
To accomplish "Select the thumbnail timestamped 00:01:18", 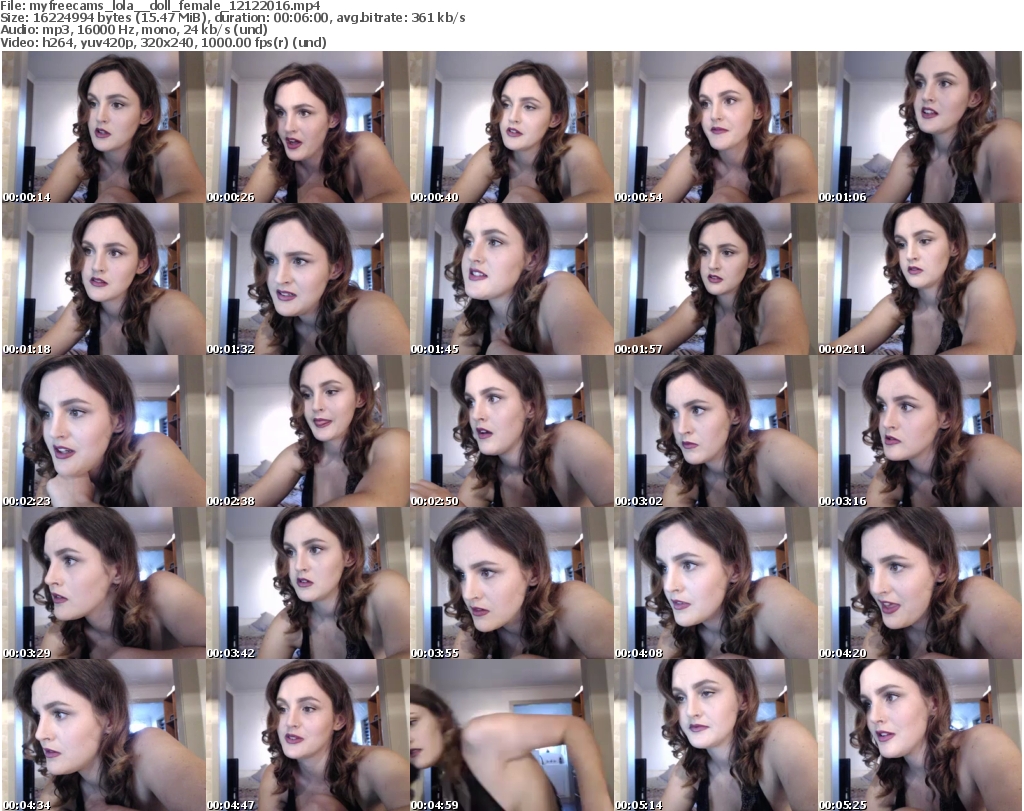I will coord(103,279).
